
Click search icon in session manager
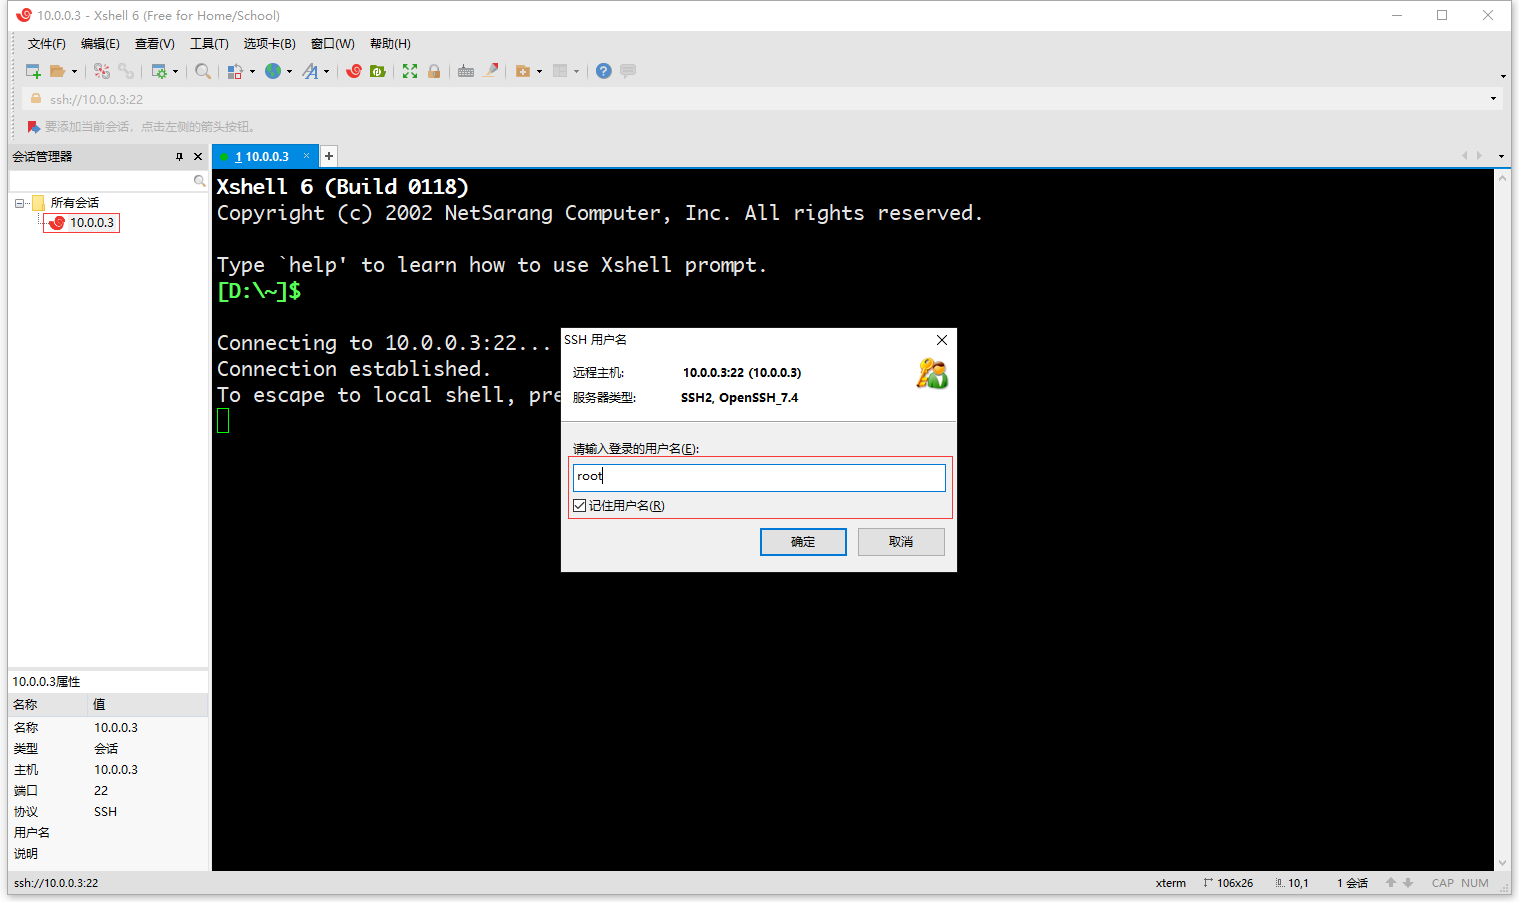tap(199, 181)
